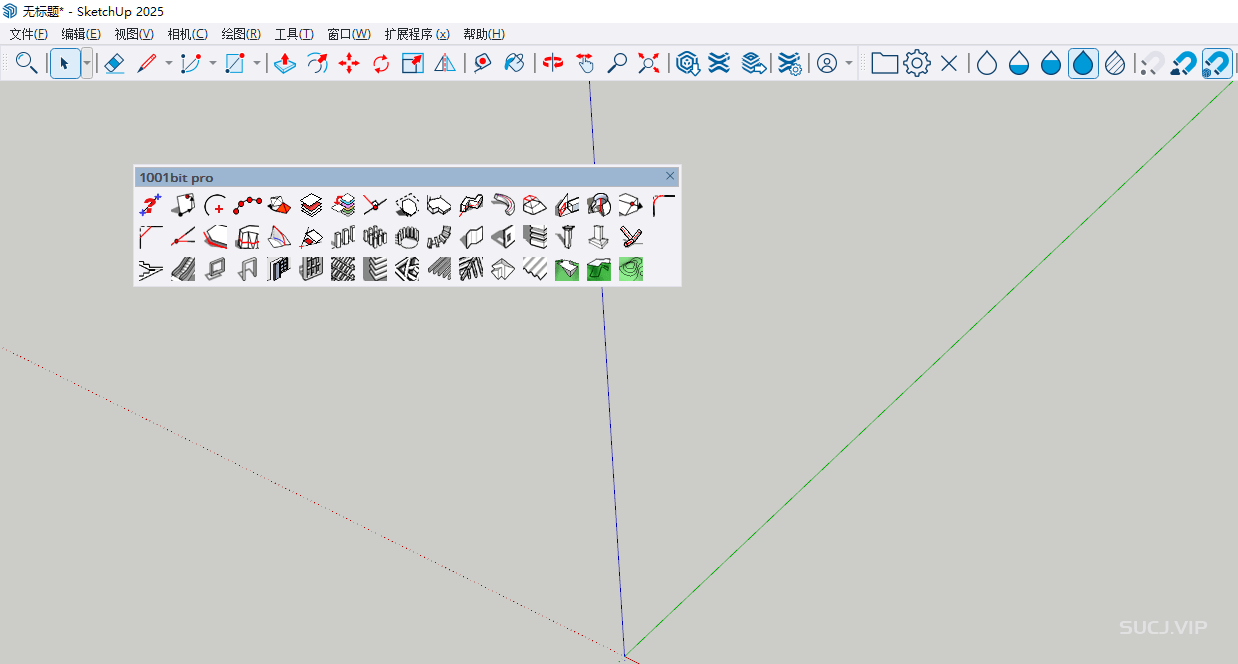The height and width of the screenshot is (664, 1238).
Task: Open the 文件(F) menu
Action: [28, 34]
